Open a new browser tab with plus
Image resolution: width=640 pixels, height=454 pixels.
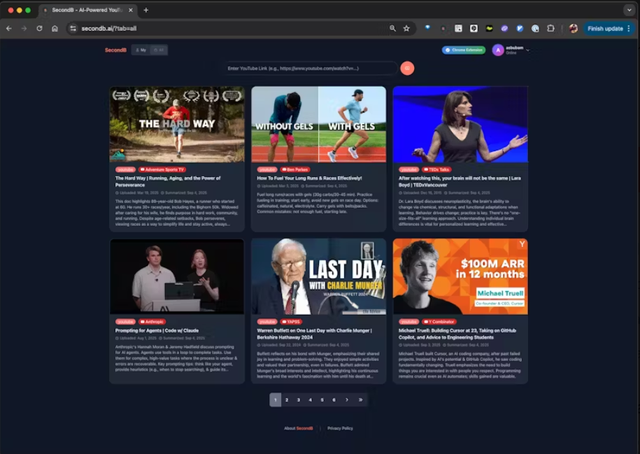pyautogui.click(x=146, y=10)
